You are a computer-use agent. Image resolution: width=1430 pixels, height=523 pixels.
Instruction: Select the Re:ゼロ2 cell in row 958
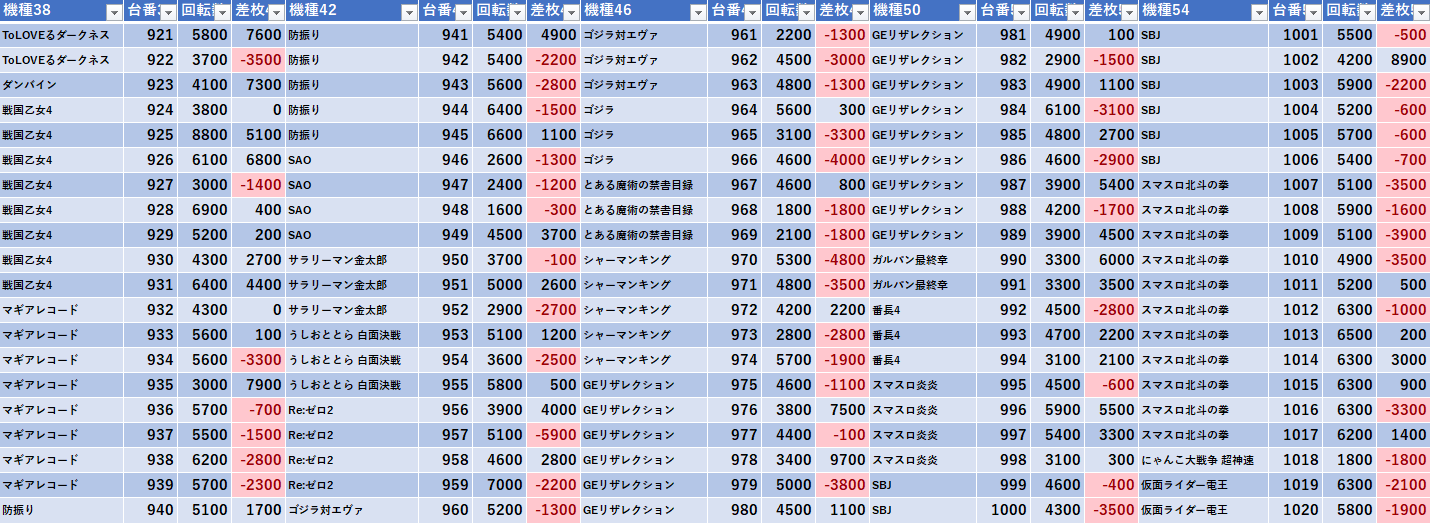[351, 460]
